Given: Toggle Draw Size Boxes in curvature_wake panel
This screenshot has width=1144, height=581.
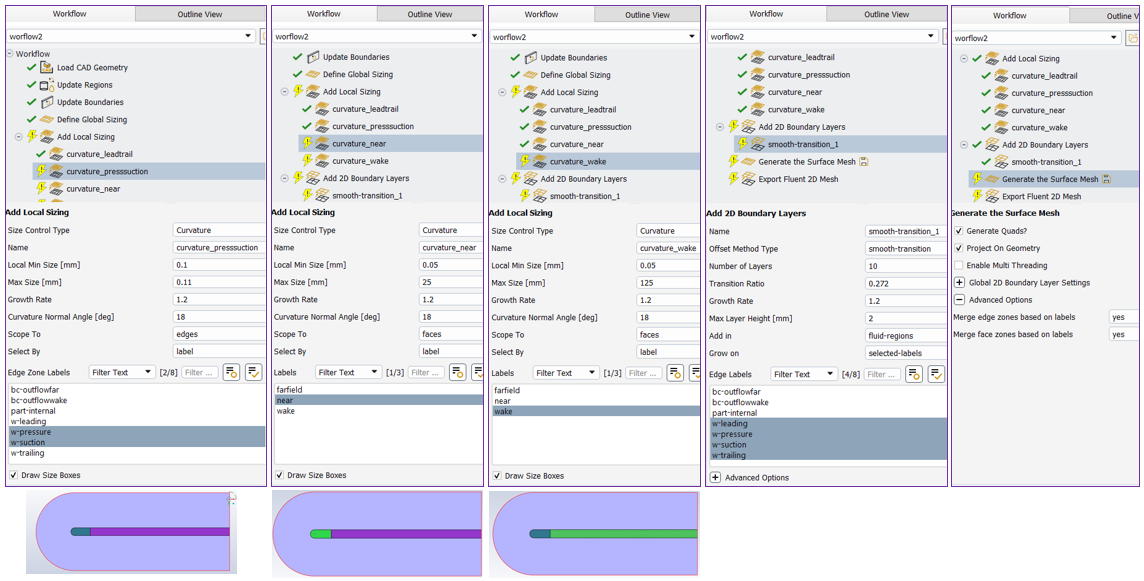Looking at the screenshot, I should [498, 476].
